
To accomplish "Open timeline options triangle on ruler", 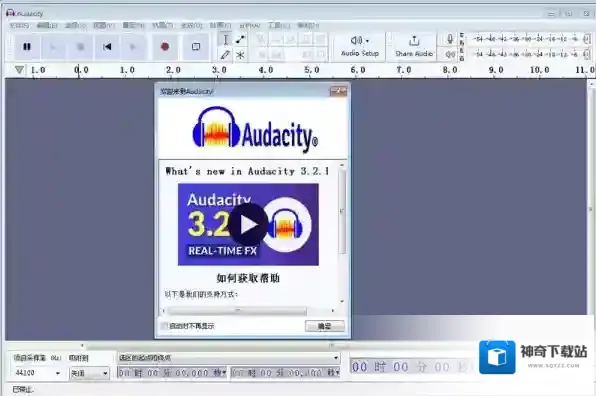I will point(19,70).
